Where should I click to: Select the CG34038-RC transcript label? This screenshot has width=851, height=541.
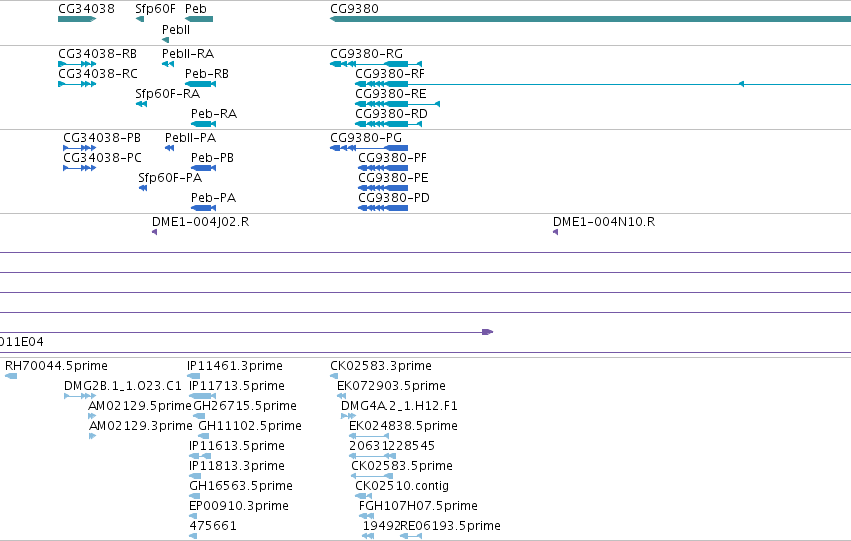[x=98, y=74]
